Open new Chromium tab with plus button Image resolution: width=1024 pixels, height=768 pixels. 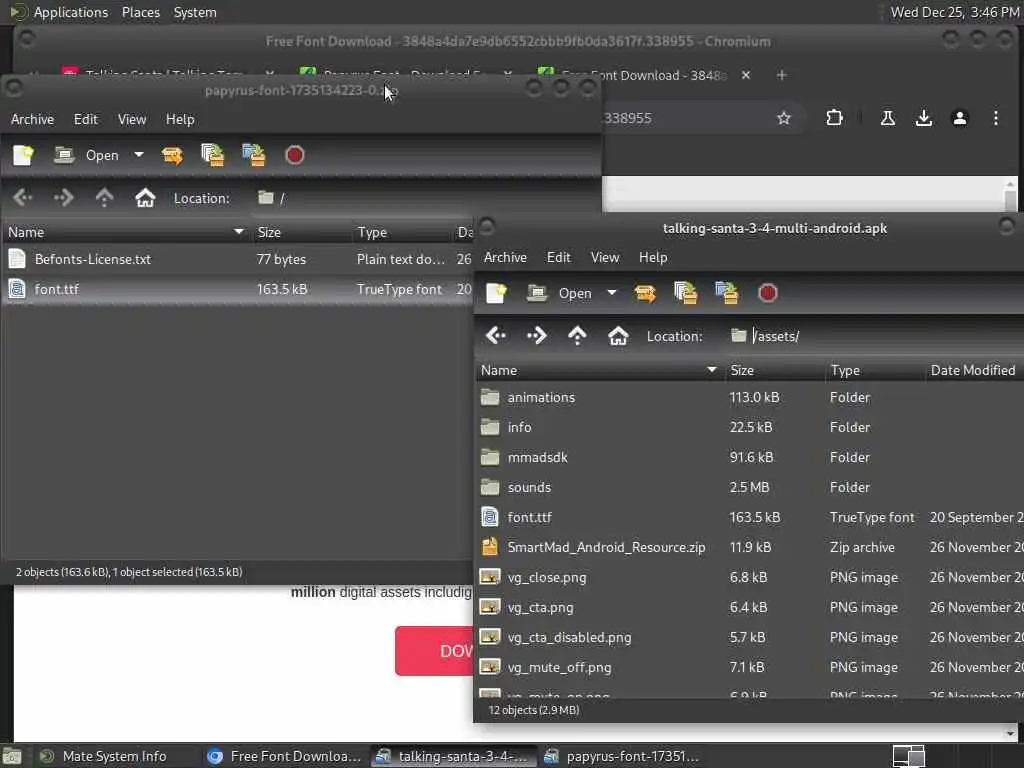click(782, 75)
